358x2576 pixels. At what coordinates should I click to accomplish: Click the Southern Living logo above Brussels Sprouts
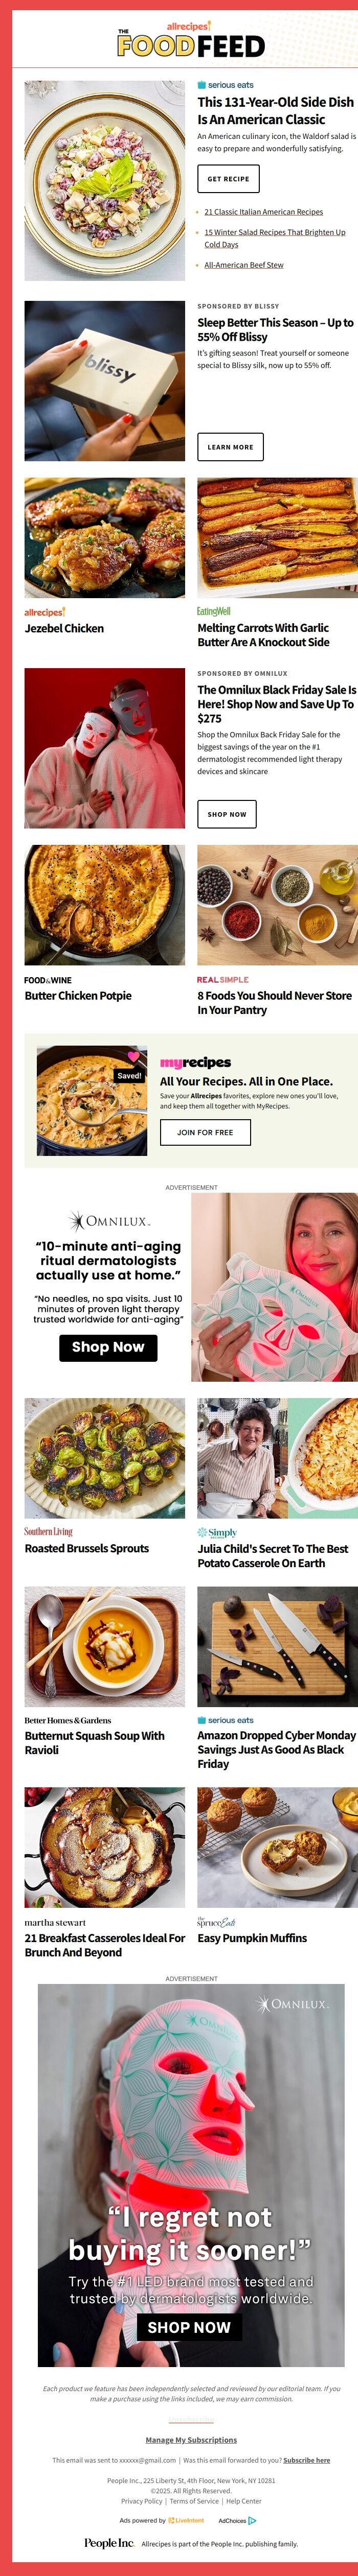click(x=48, y=1531)
